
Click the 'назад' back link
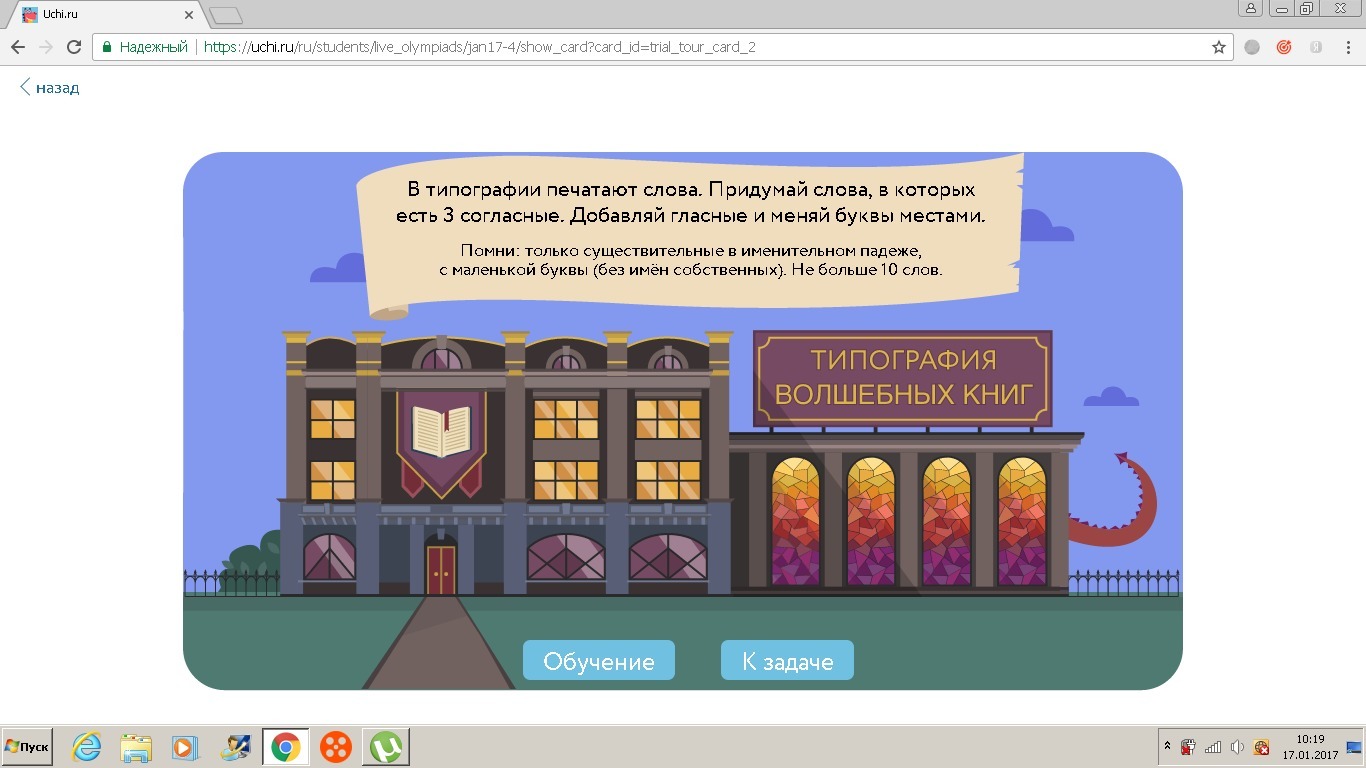pos(49,88)
